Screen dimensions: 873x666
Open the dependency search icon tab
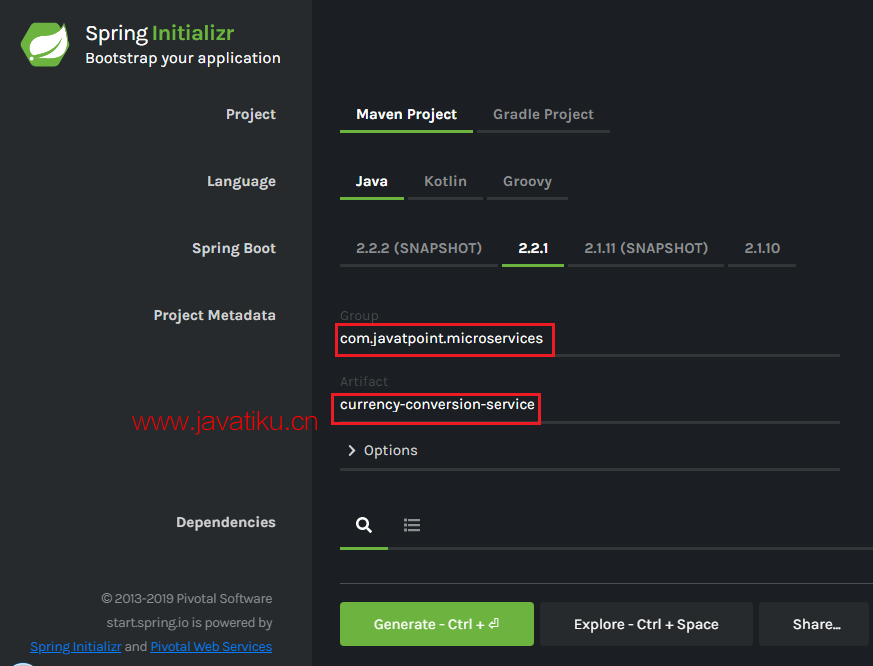(364, 525)
